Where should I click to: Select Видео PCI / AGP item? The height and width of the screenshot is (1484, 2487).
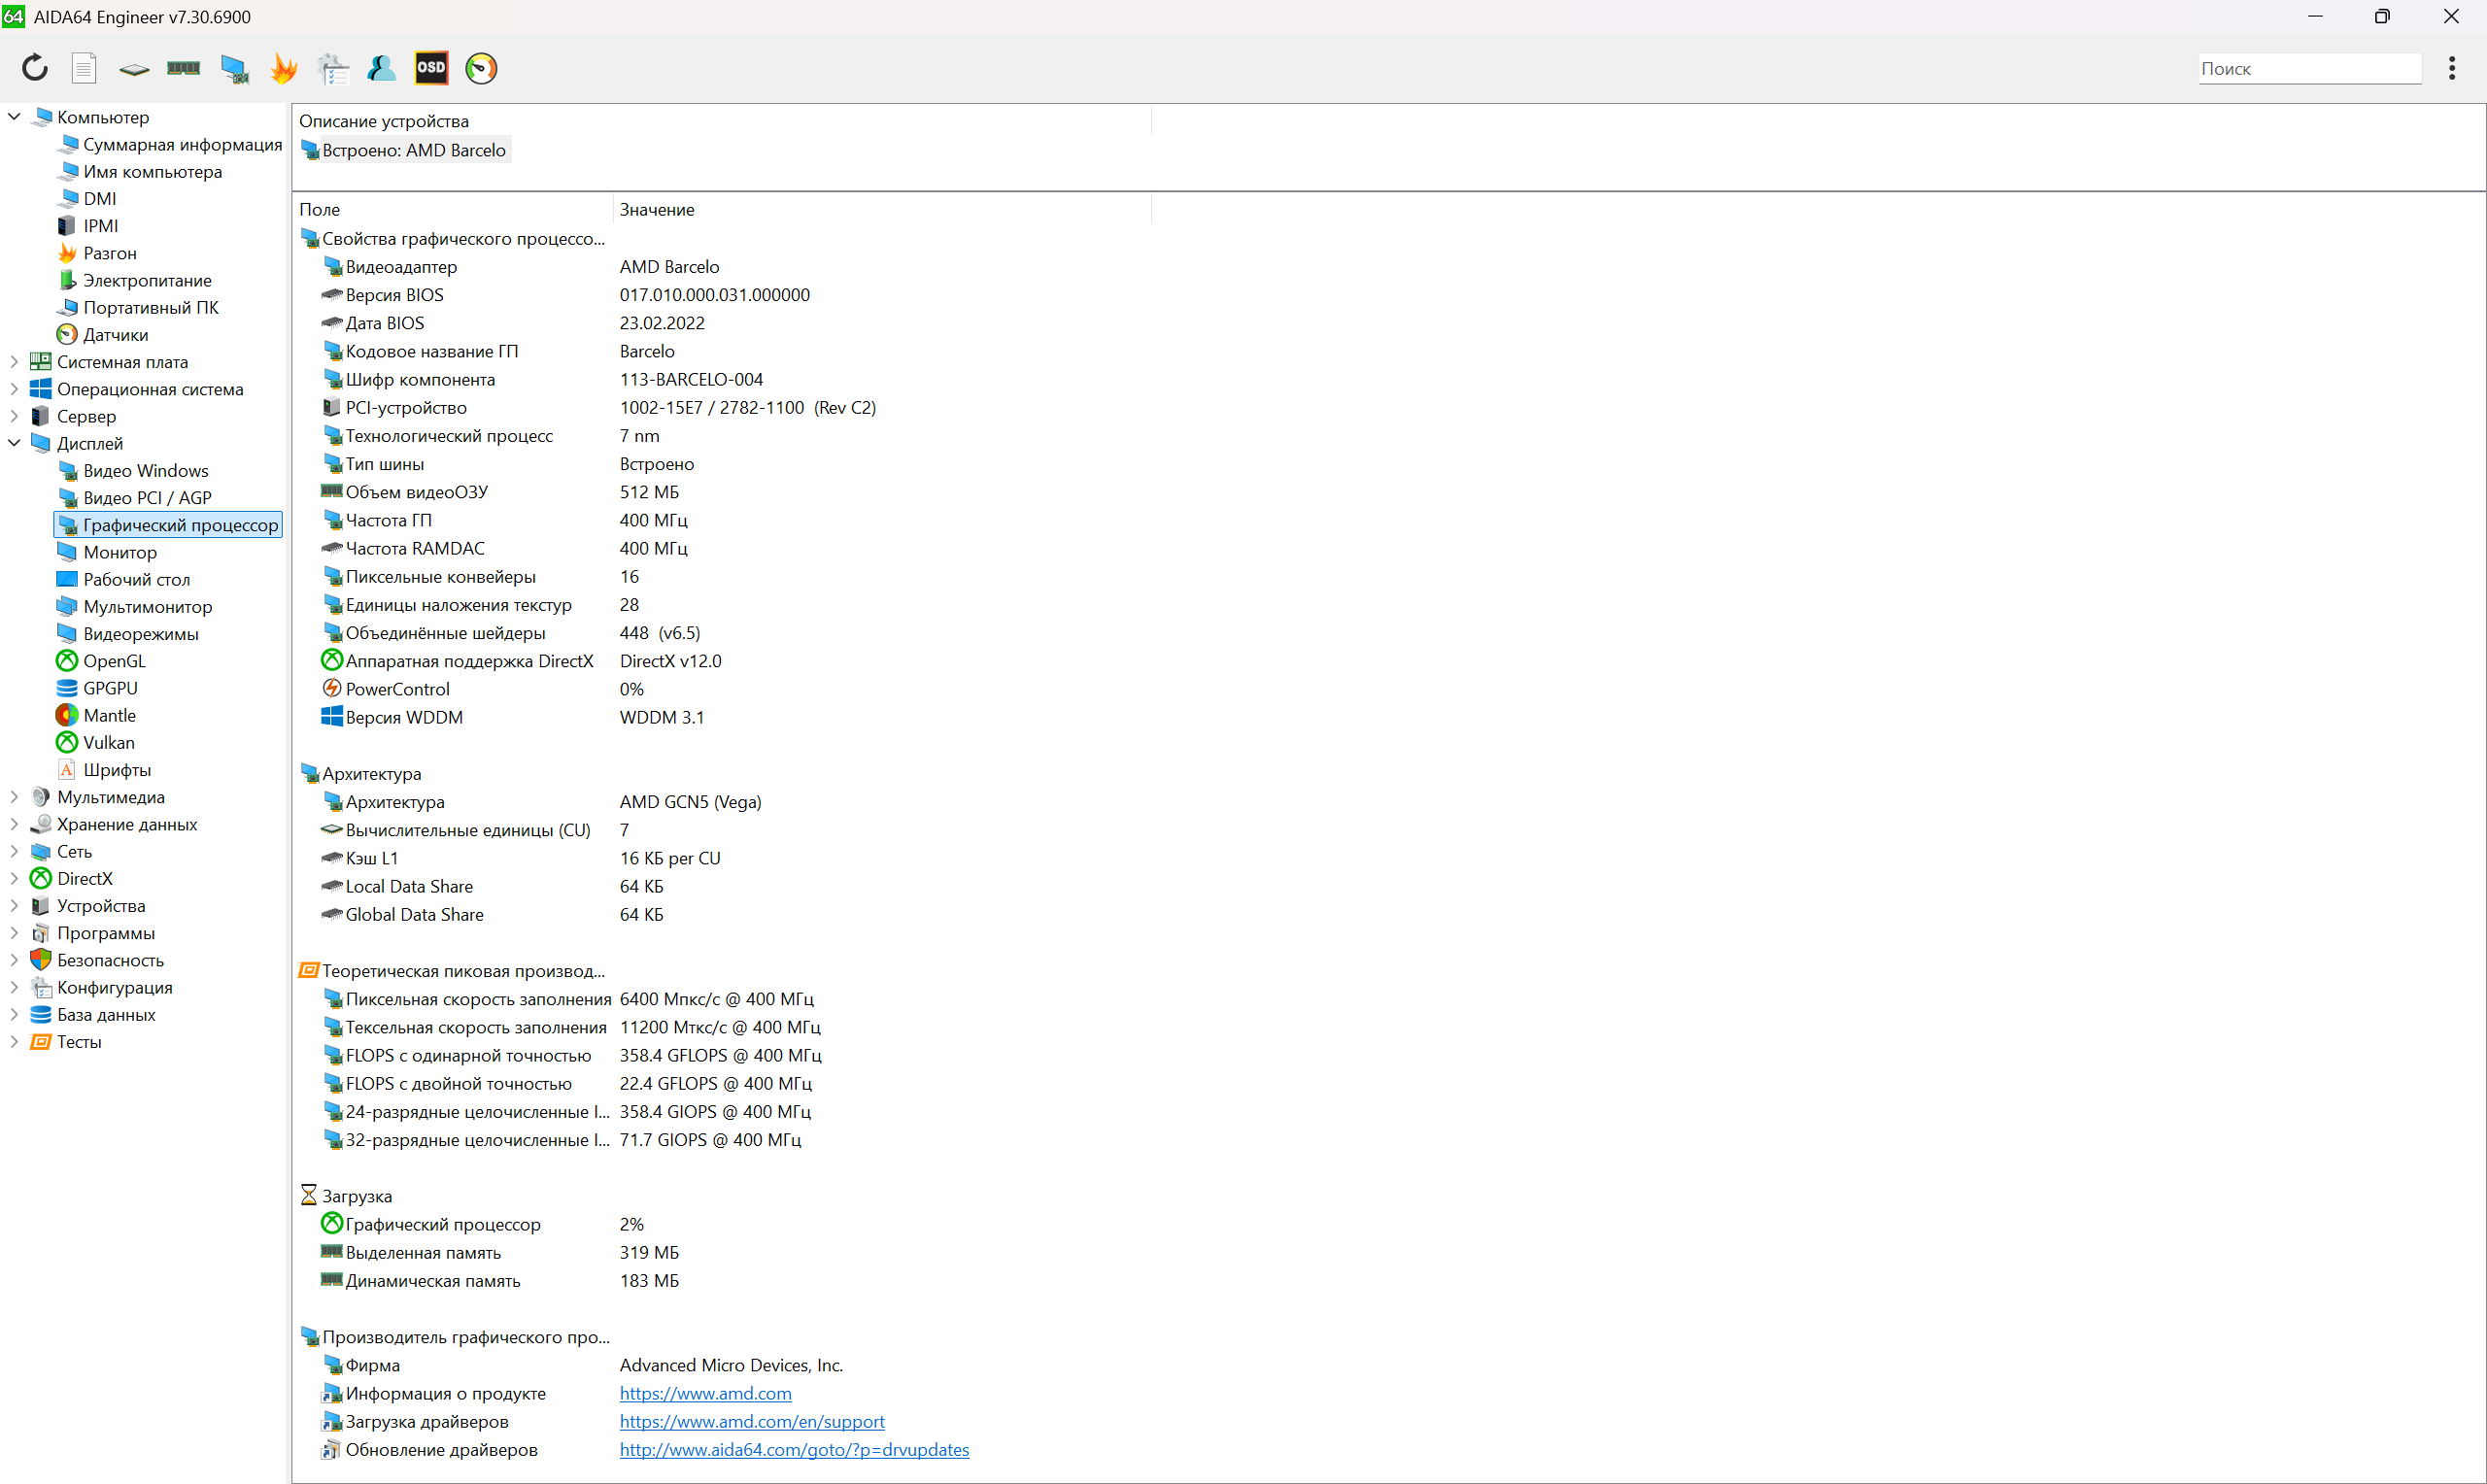(x=147, y=497)
